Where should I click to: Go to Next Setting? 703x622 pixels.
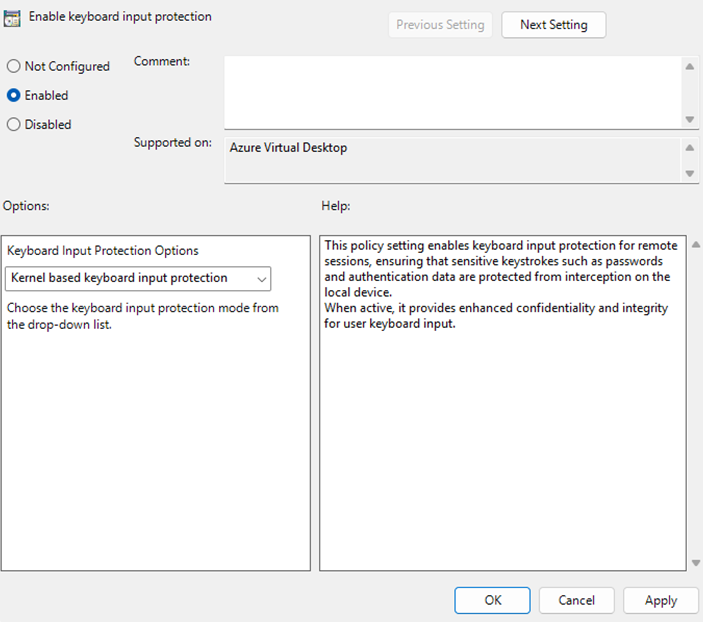(553, 25)
